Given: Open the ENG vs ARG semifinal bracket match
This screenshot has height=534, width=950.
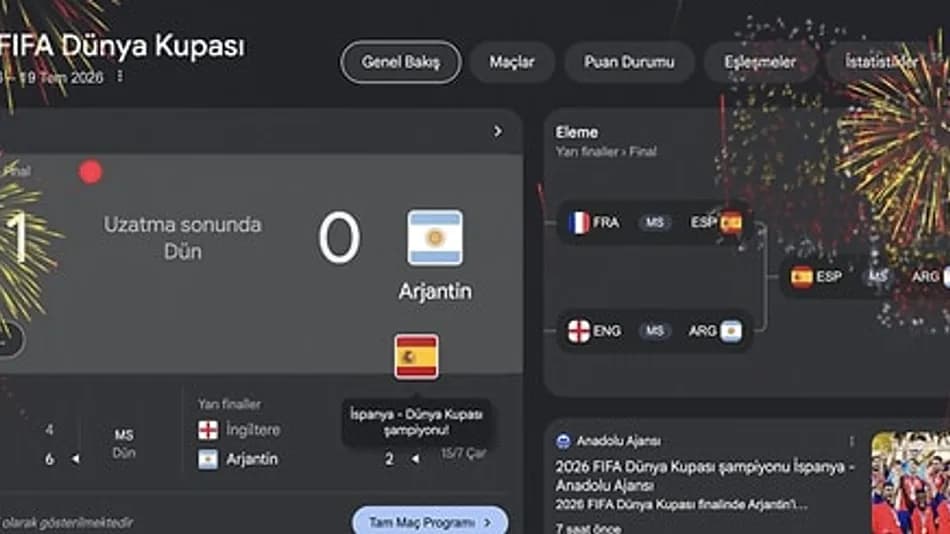Looking at the screenshot, I should [654, 331].
